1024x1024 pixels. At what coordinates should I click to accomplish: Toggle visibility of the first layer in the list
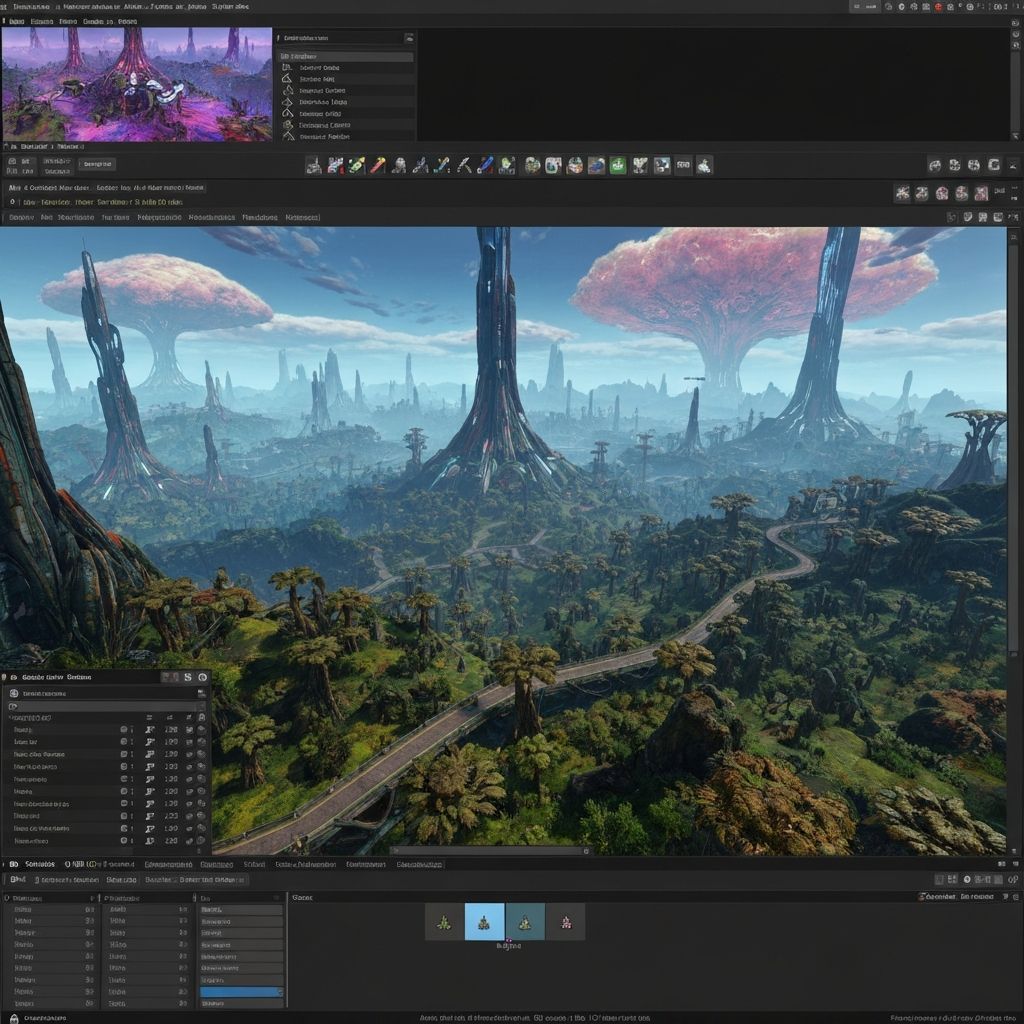pos(123,729)
